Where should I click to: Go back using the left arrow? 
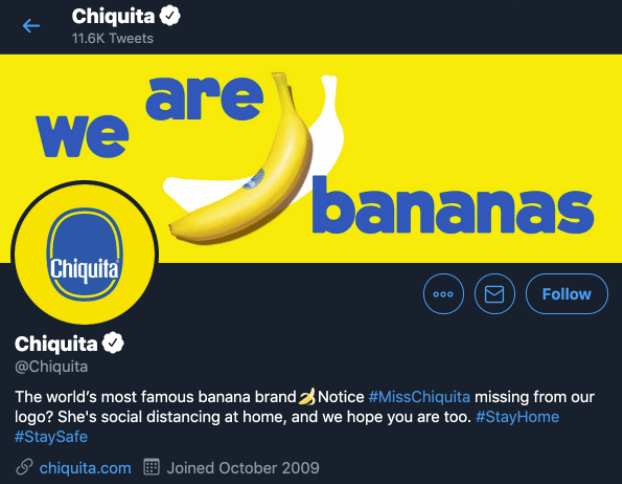click(31, 26)
